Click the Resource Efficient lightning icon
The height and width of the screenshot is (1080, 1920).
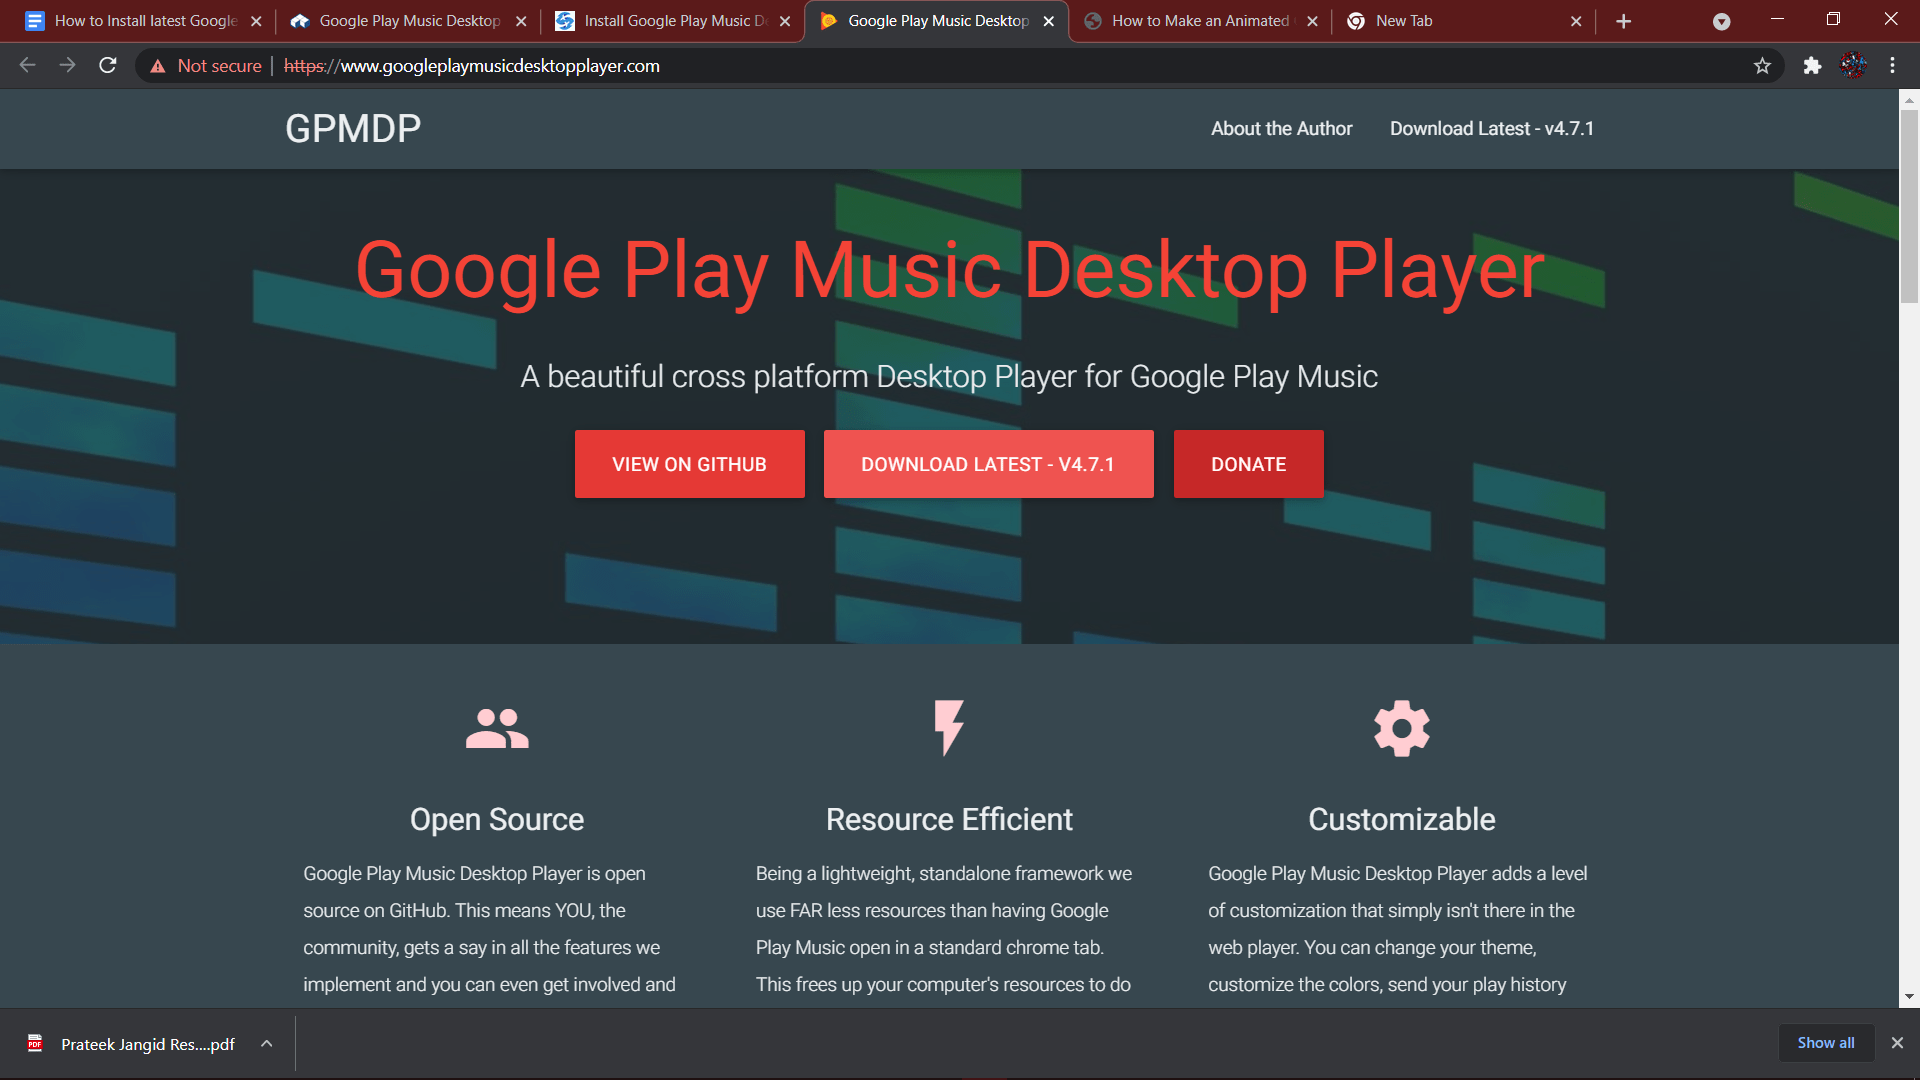click(x=948, y=727)
